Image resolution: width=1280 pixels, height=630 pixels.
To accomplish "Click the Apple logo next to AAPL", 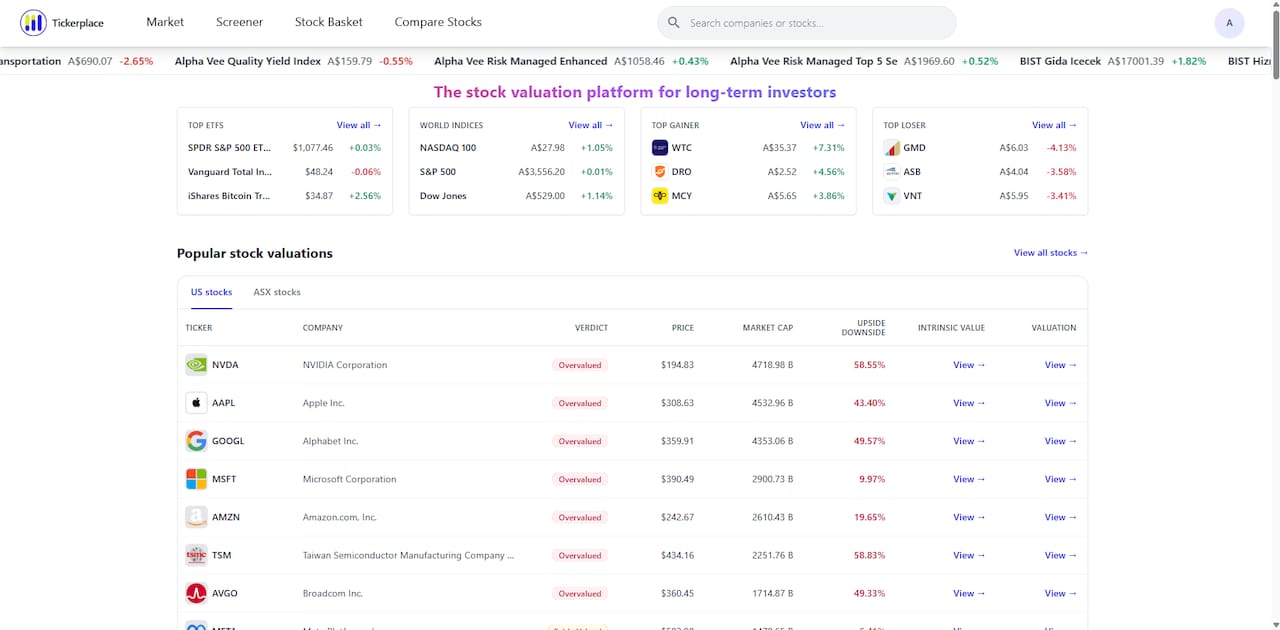I will (196, 403).
